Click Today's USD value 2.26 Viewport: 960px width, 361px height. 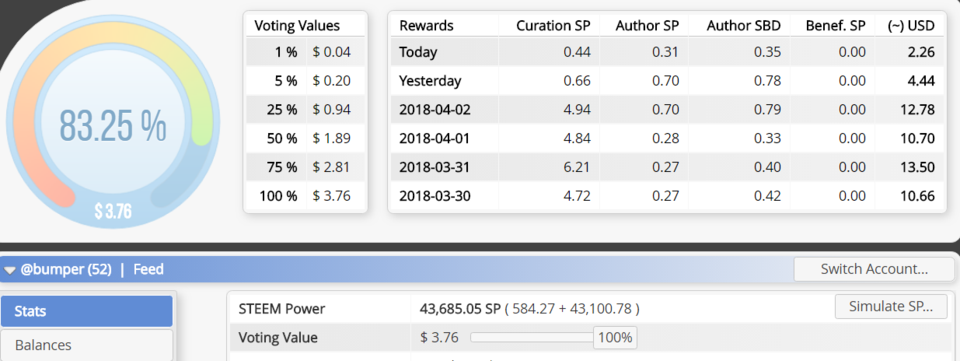point(921,52)
